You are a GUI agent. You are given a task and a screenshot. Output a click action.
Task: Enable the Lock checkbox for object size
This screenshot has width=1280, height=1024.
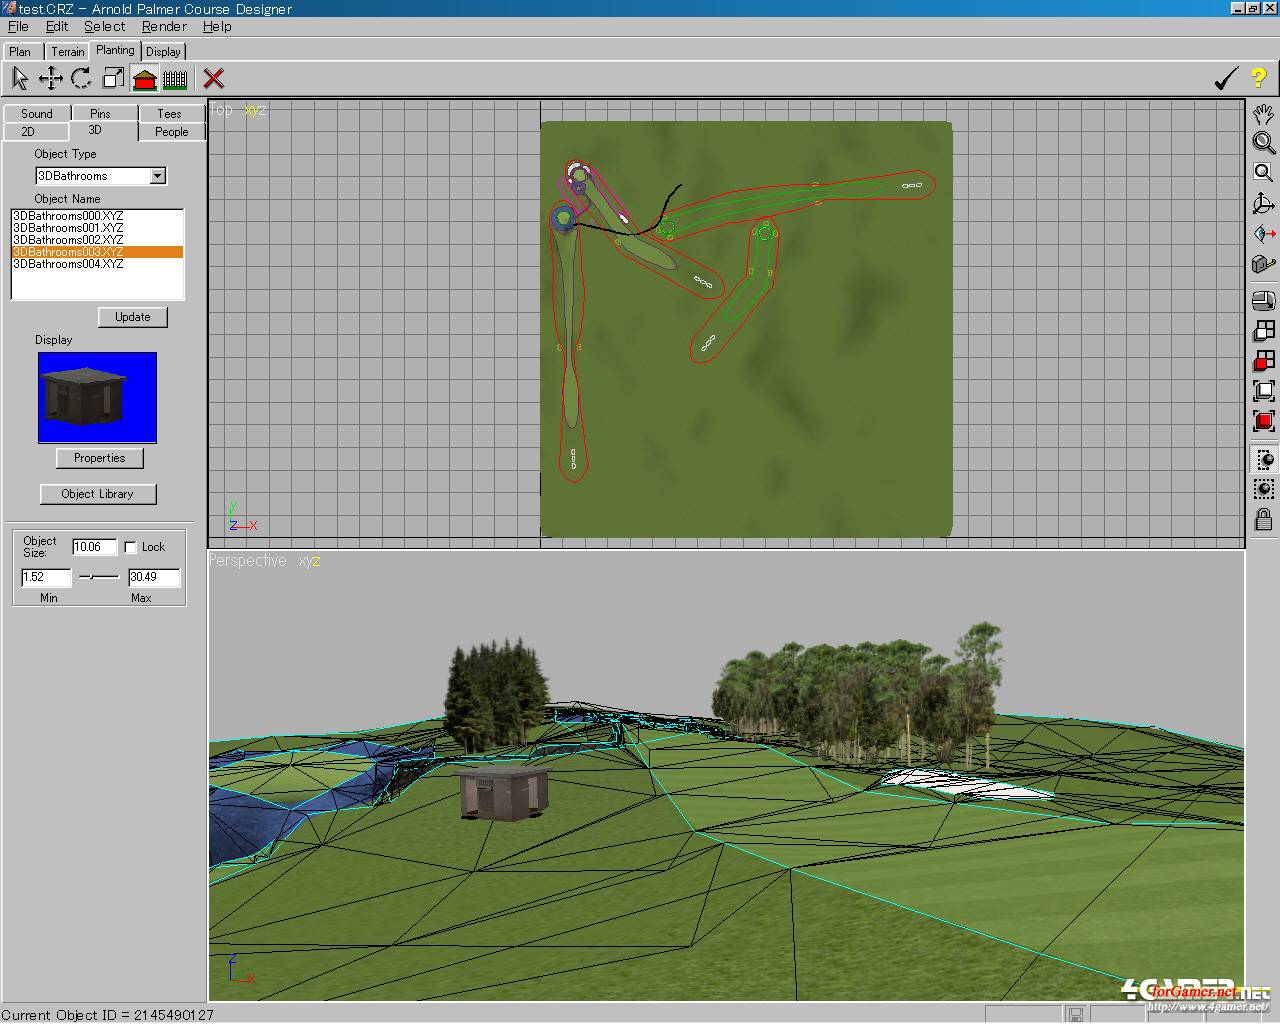tap(131, 547)
